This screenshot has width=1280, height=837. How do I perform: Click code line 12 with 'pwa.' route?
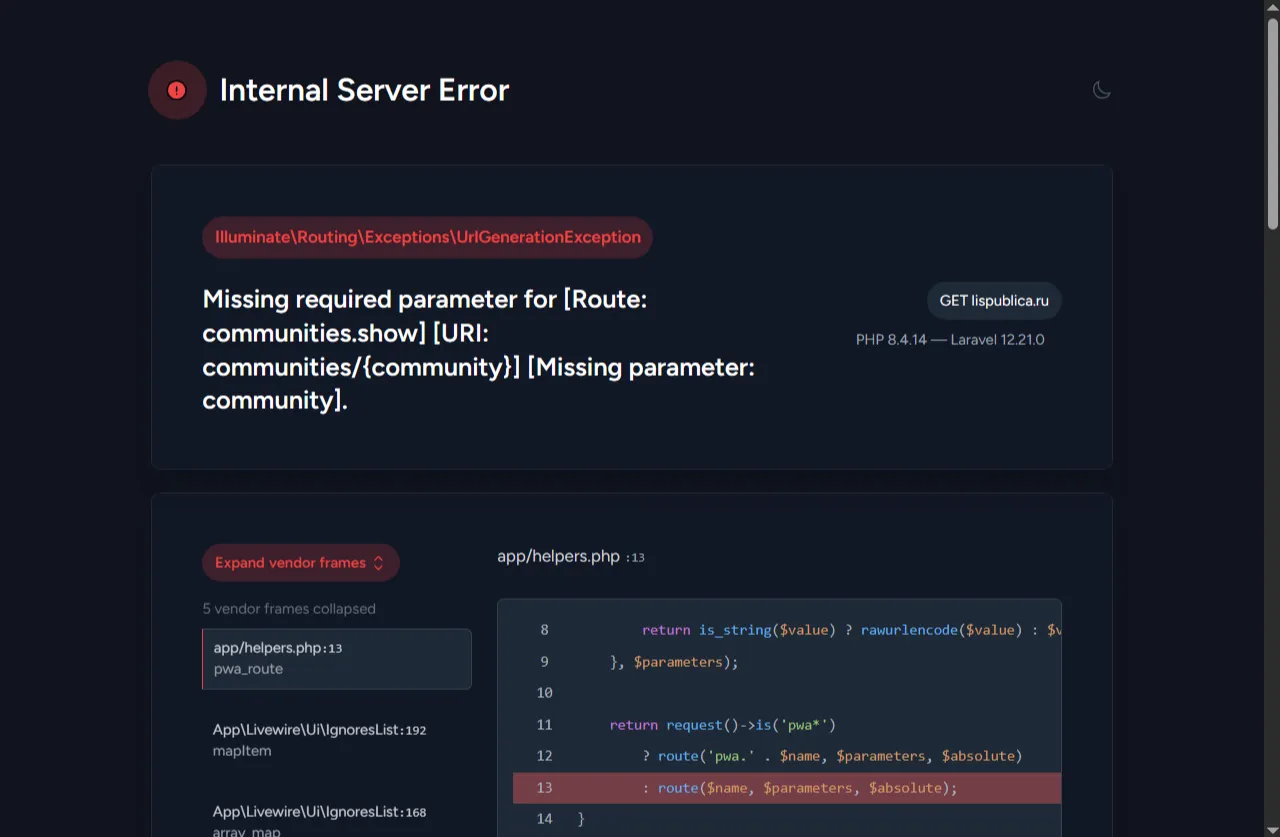(832, 756)
